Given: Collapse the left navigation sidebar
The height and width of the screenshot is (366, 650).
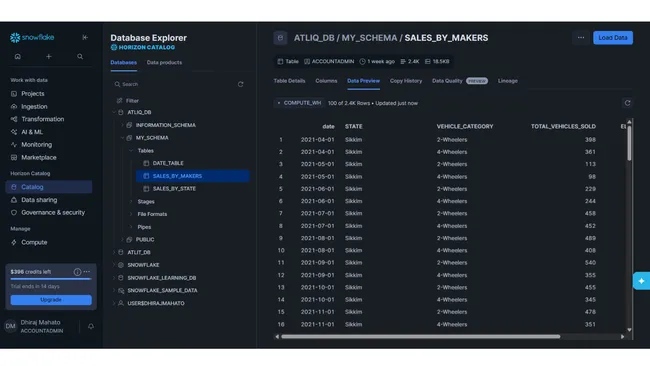Looking at the screenshot, I should tap(85, 37).
